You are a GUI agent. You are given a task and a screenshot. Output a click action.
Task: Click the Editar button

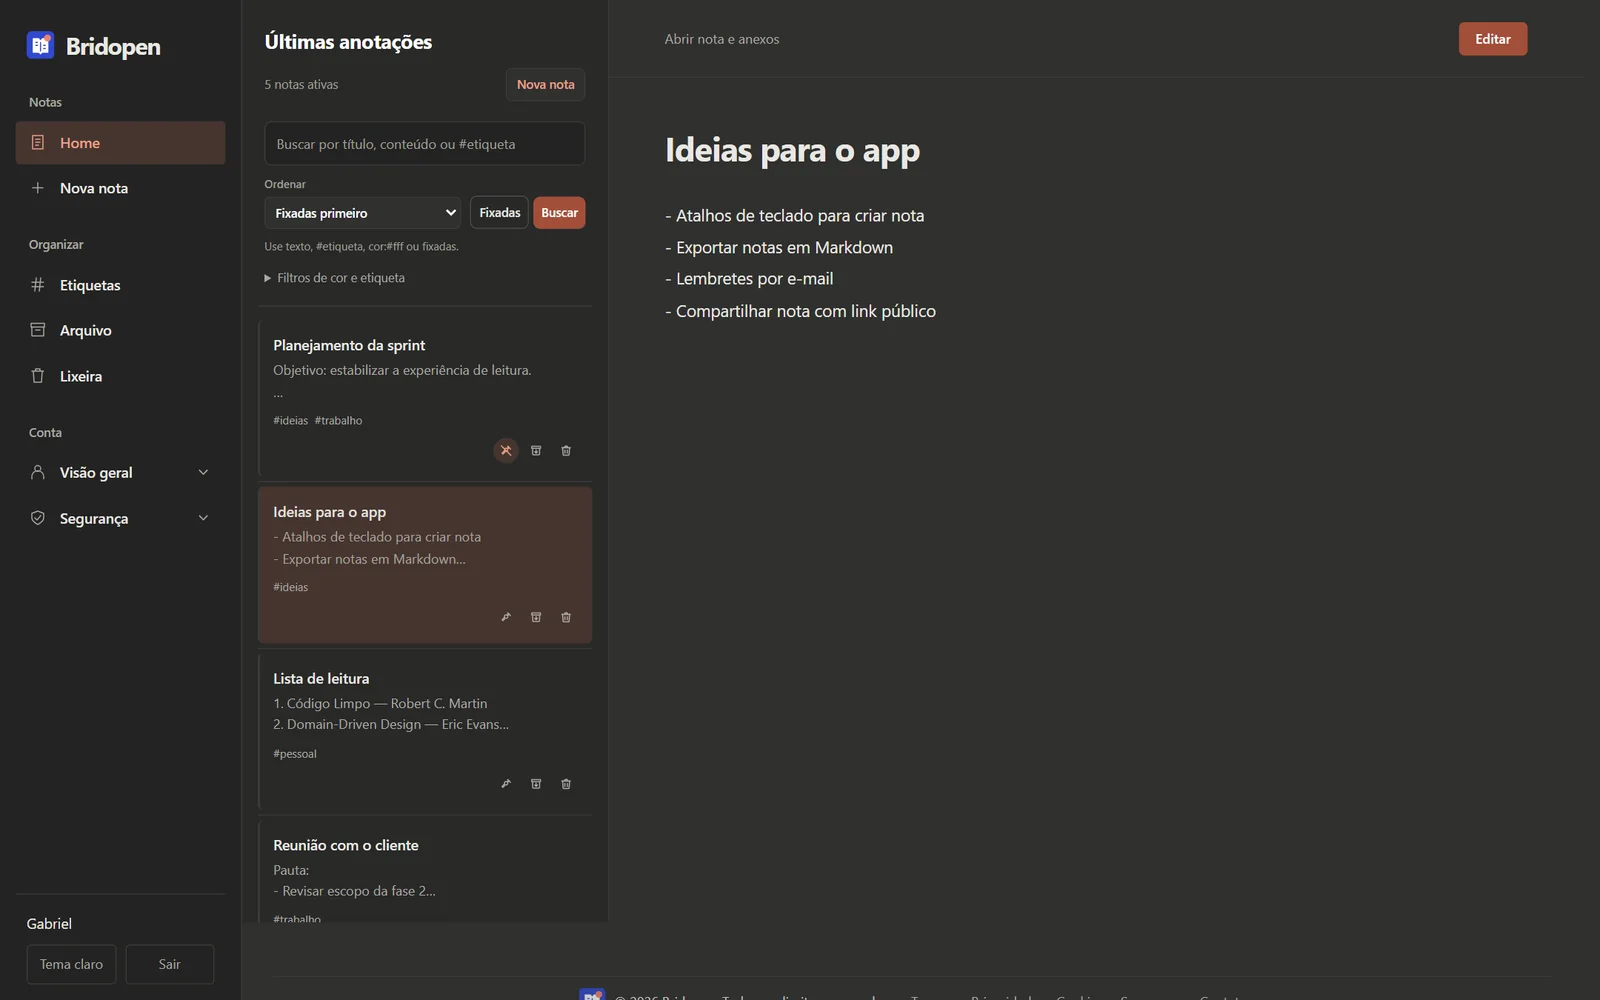point(1492,39)
